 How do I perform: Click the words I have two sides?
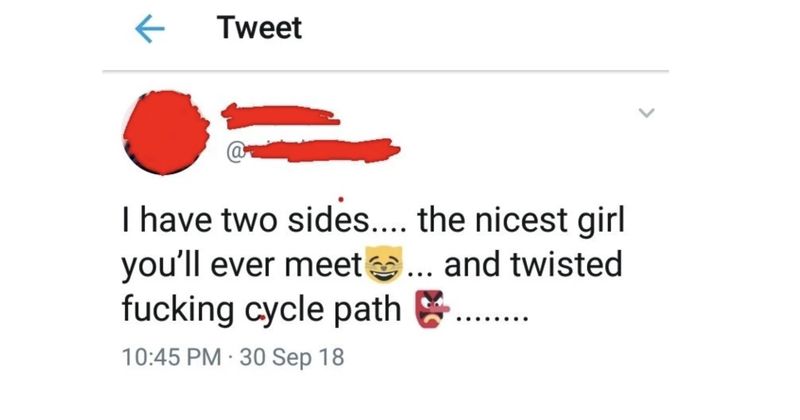click(245, 220)
